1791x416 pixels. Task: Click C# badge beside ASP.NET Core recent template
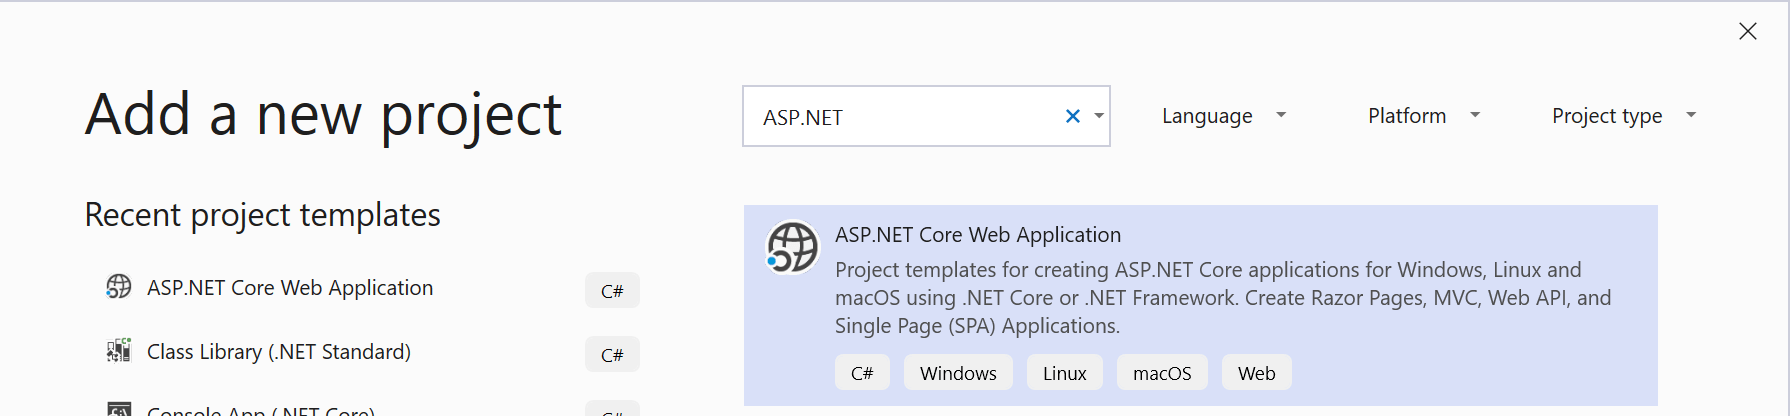point(612,290)
